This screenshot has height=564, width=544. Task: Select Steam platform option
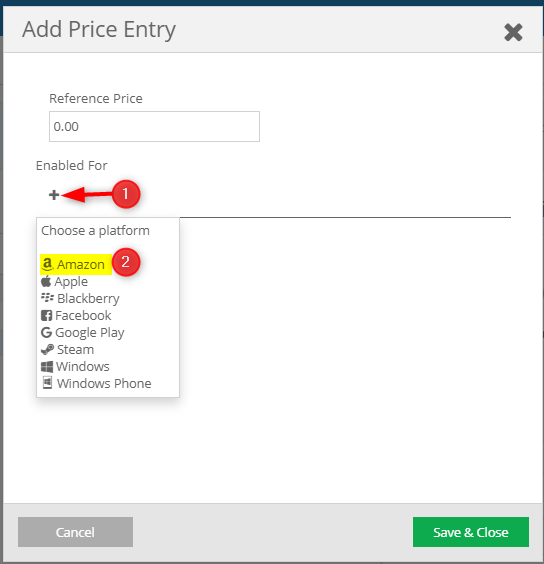tap(68, 349)
